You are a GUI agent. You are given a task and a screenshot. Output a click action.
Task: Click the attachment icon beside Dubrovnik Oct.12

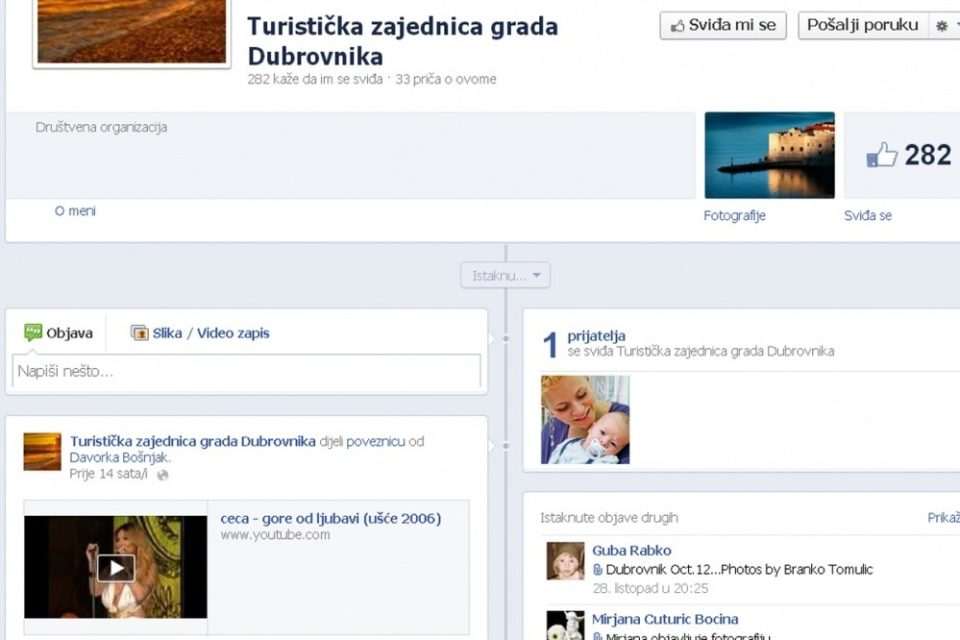click(598, 570)
